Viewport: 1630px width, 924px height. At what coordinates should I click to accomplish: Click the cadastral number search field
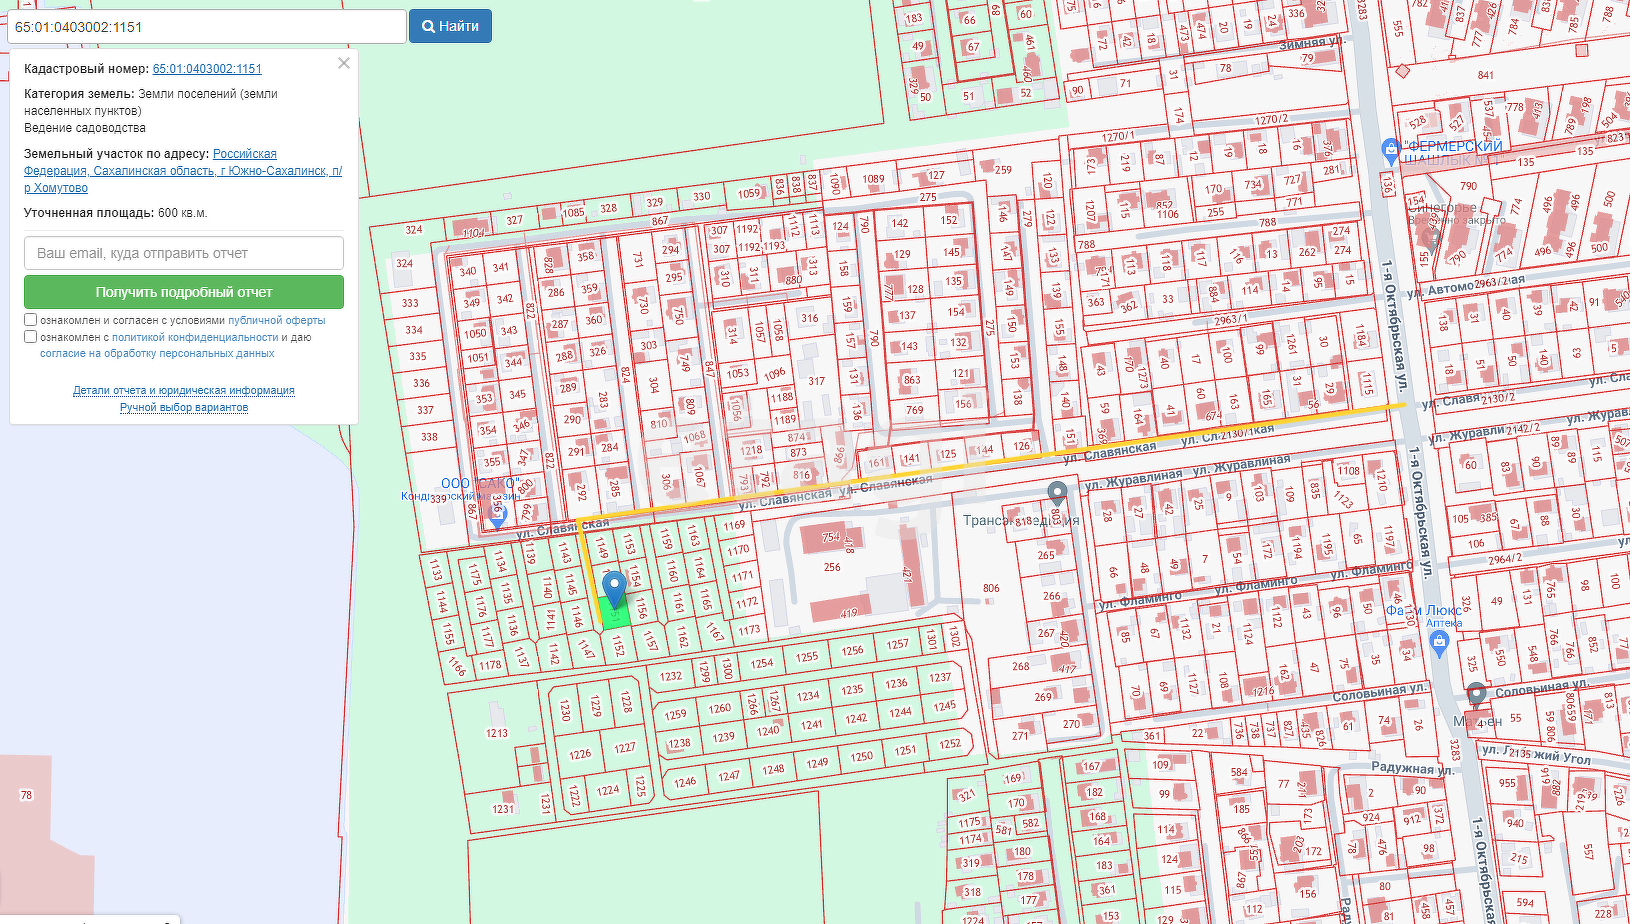[x=207, y=27]
